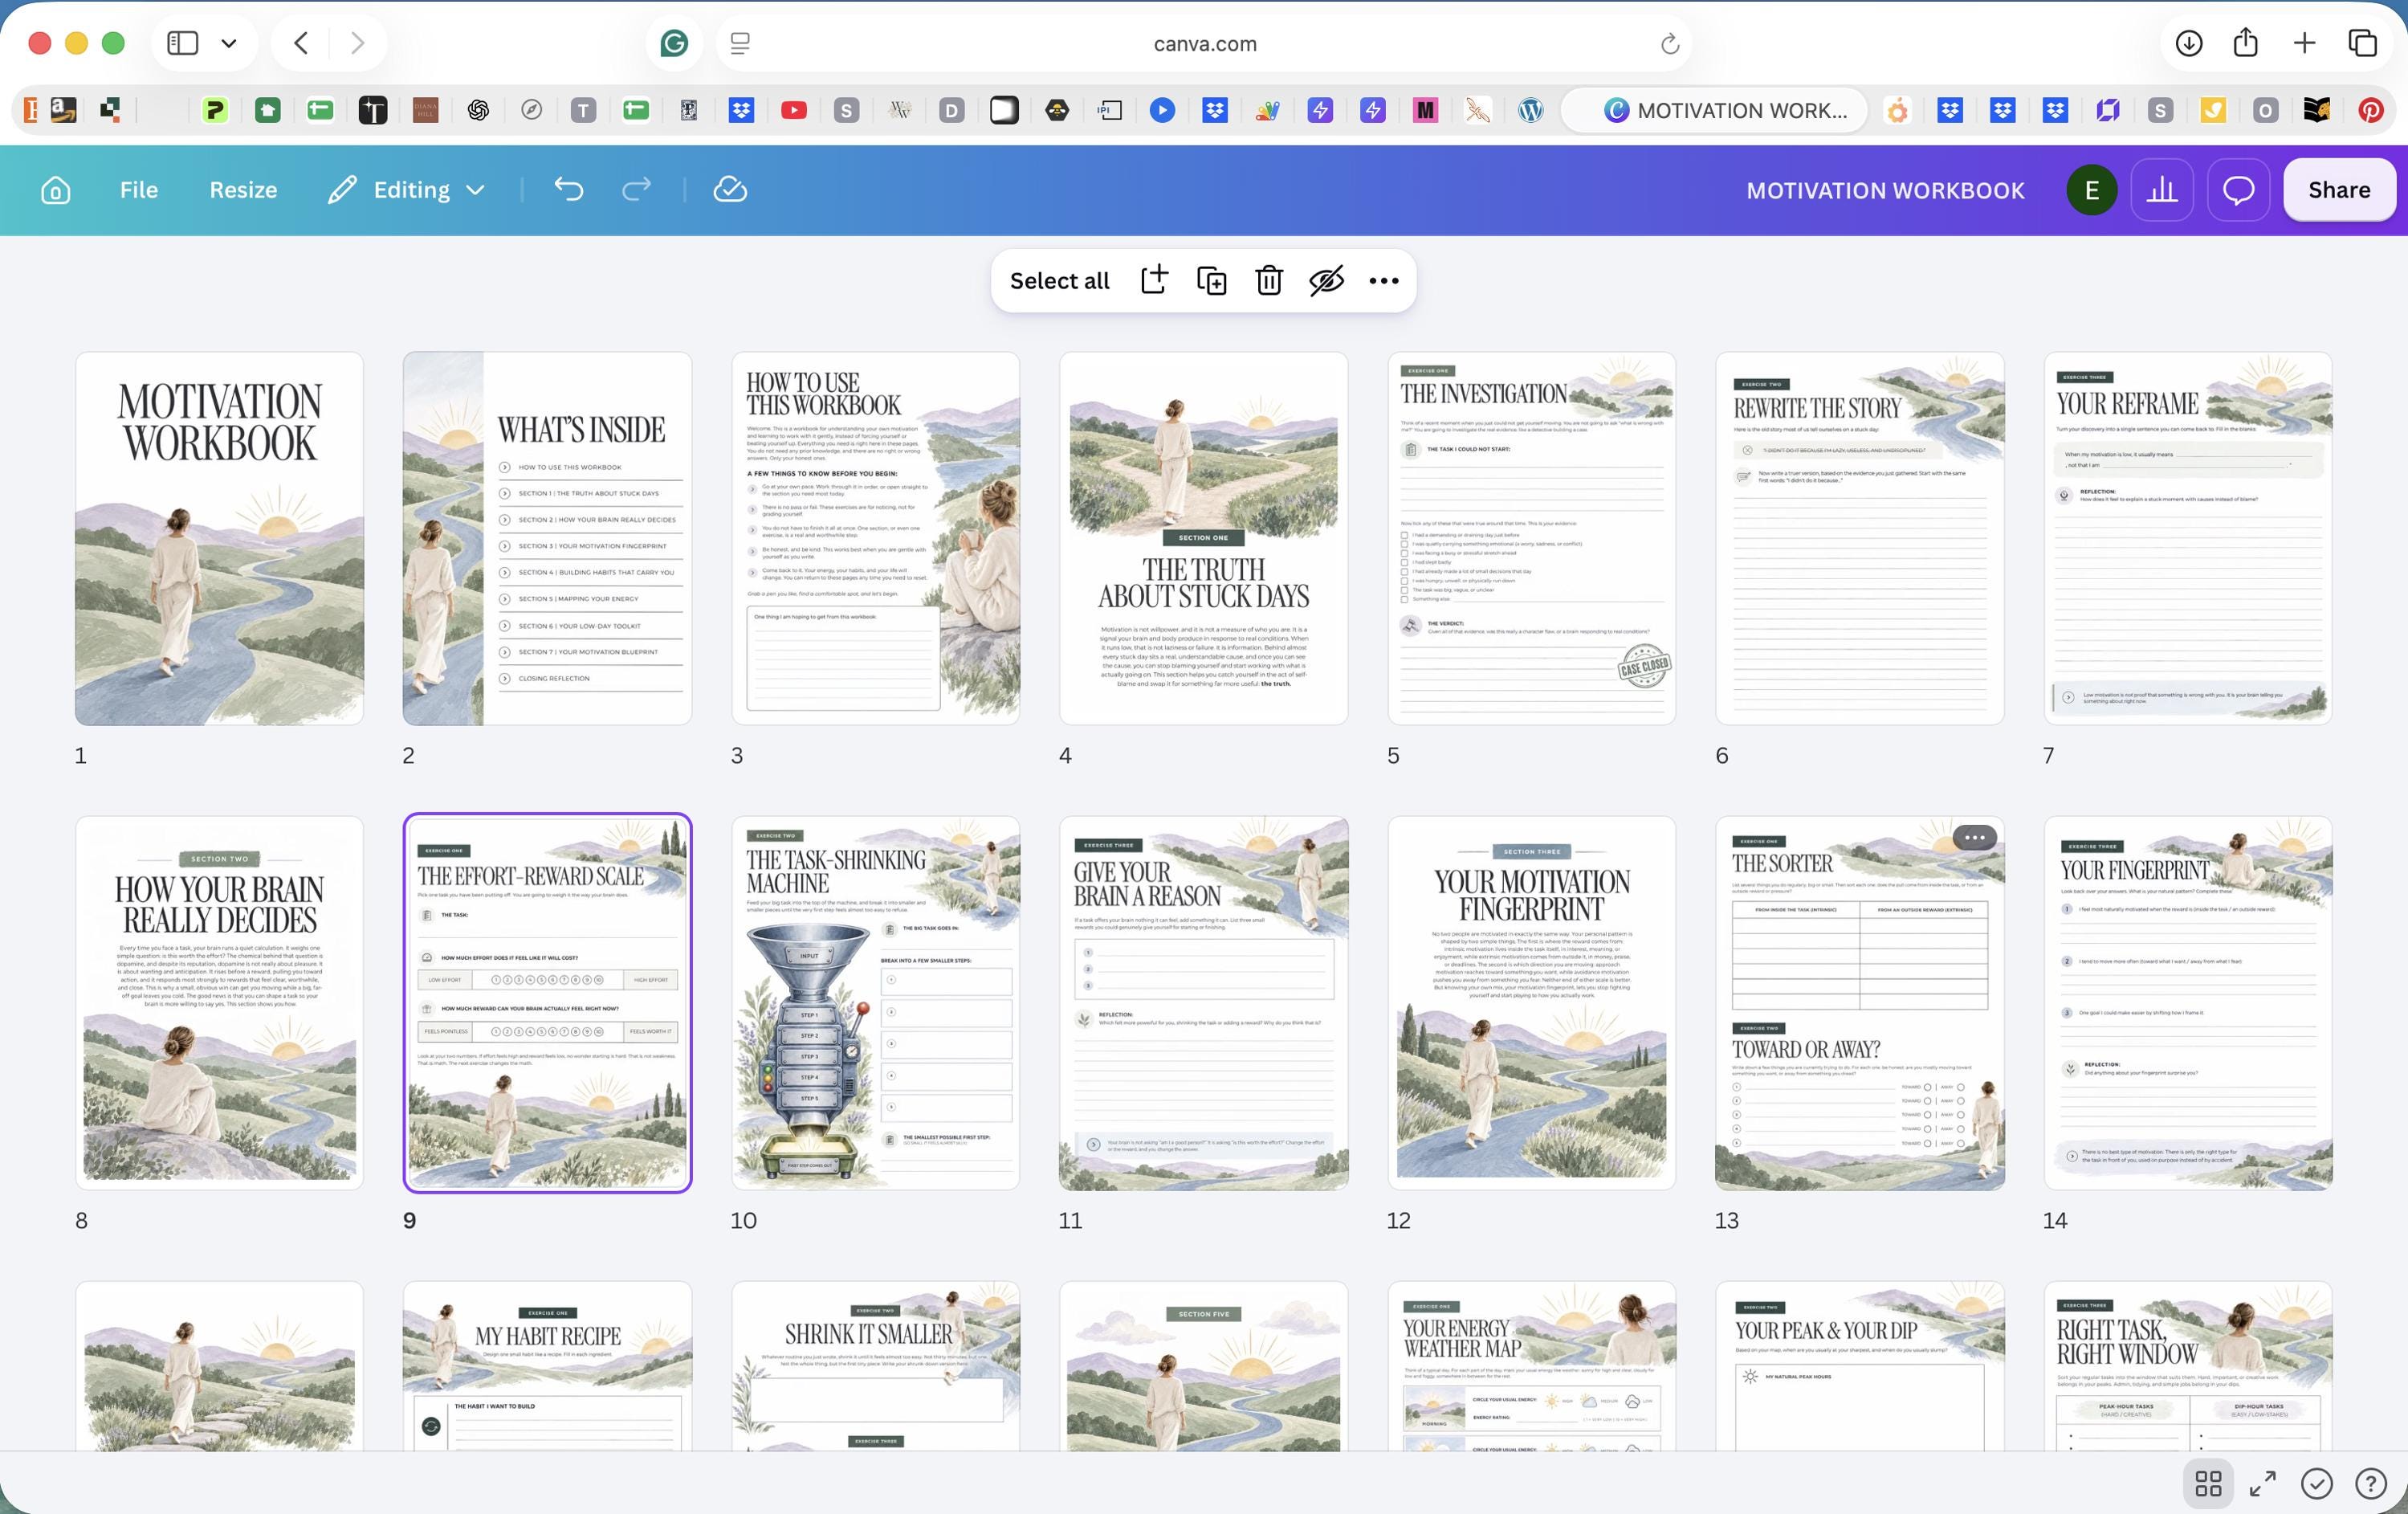Open the Pinterest pinned tab
This screenshot has height=1514, width=2408.
pos(2370,110)
